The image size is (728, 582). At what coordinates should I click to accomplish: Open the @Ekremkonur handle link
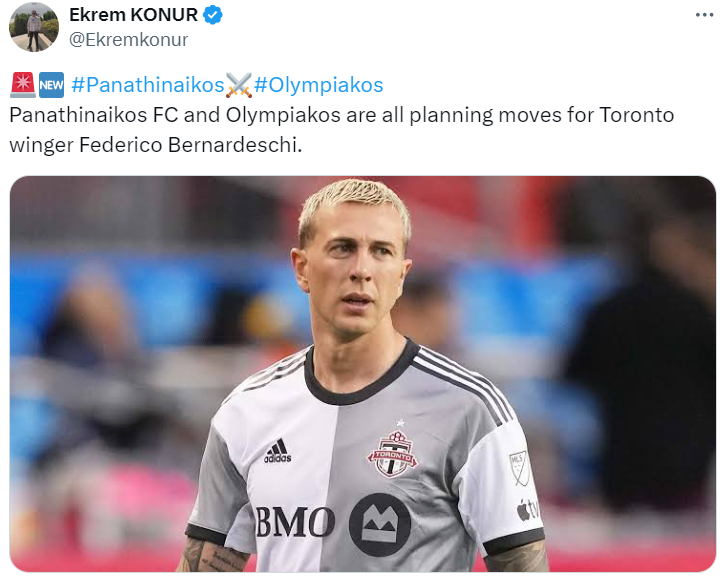click(129, 40)
